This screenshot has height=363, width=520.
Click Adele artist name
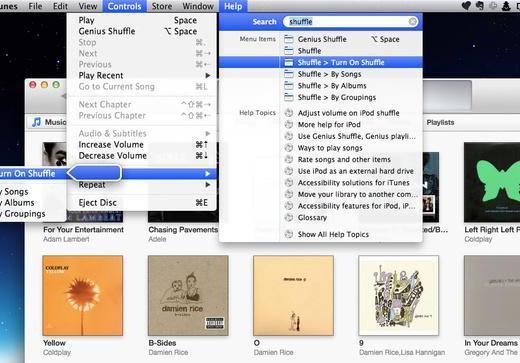pyautogui.click(x=157, y=239)
